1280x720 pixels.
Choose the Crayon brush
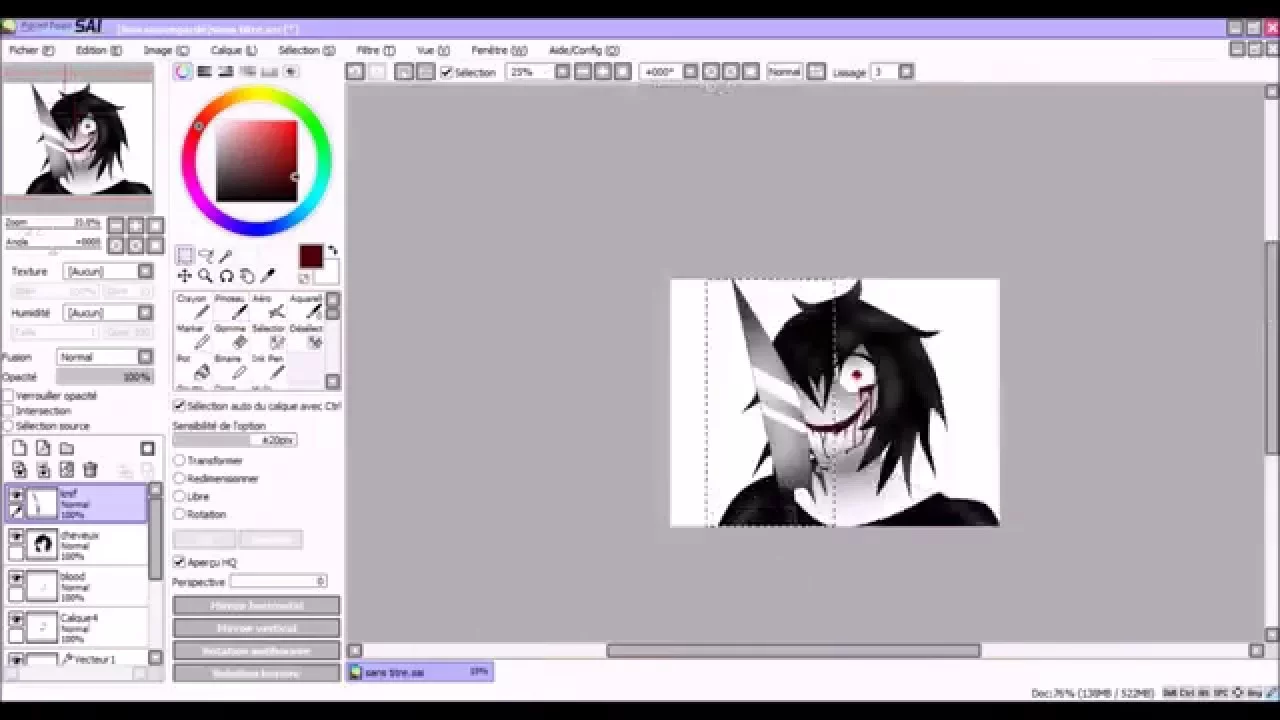(192, 306)
